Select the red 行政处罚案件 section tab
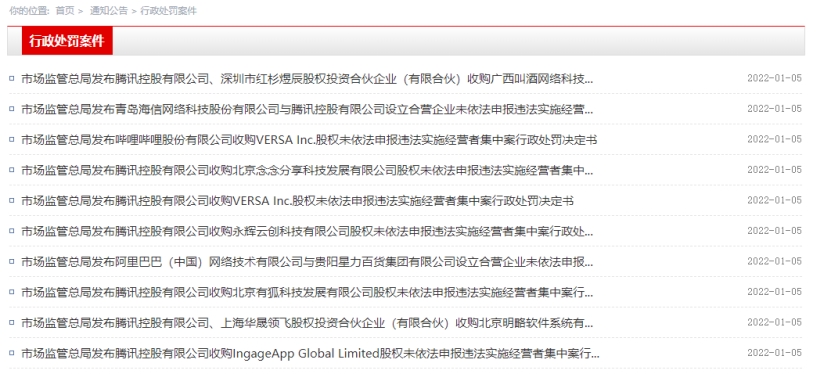Image resolution: width=831 pixels, height=374 pixels. tap(67, 41)
